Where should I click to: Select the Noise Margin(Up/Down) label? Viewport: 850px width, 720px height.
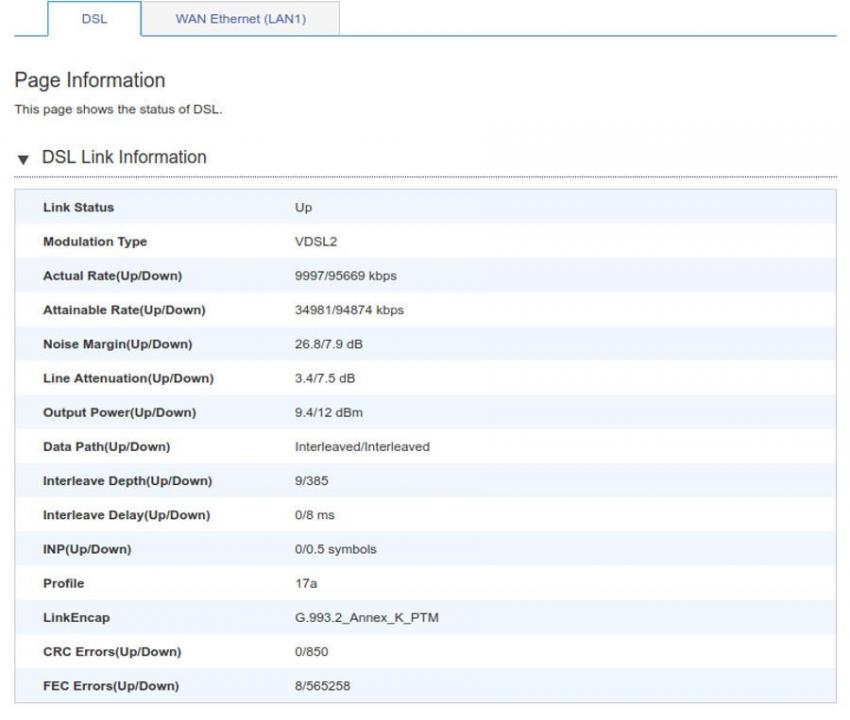tap(117, 344)
